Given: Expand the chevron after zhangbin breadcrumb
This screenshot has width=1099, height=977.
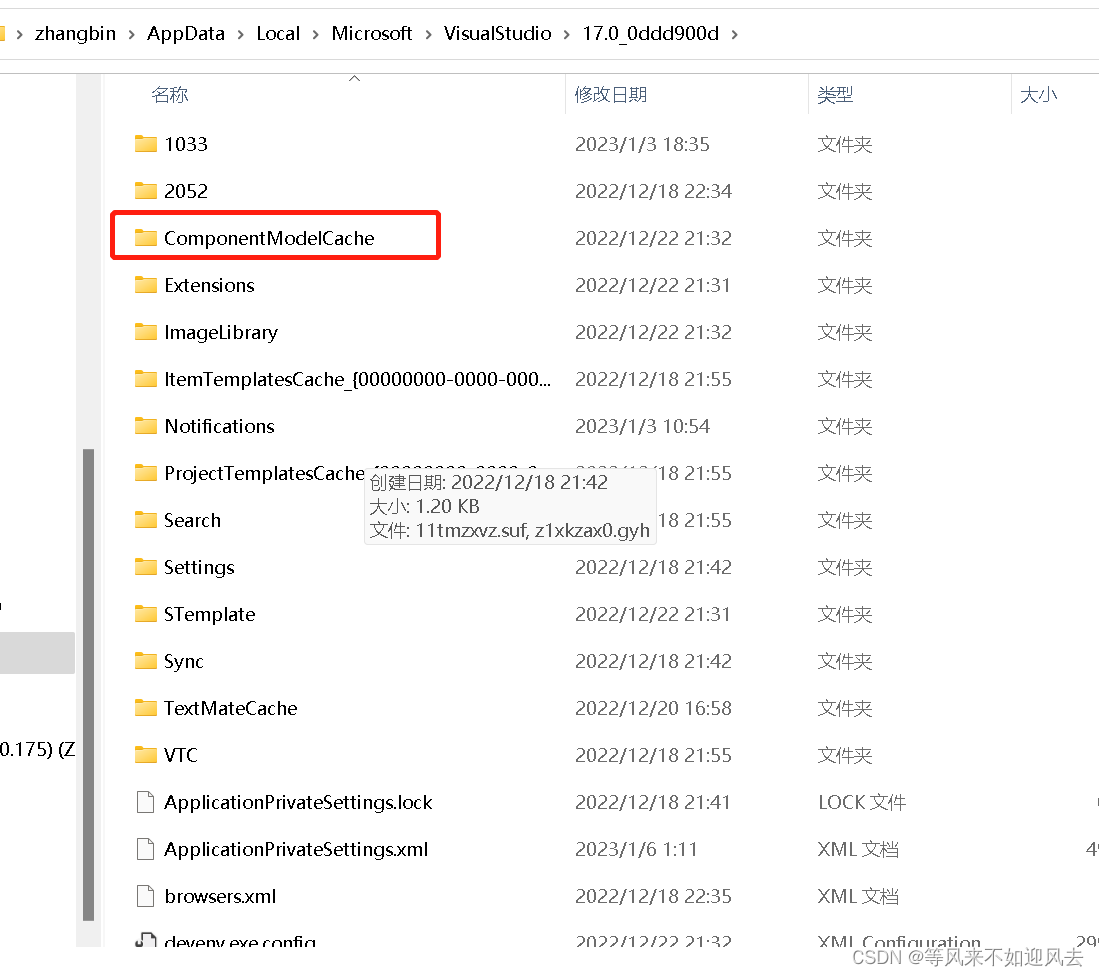Looking at the screenshot, I should click(x=131, y=34).
